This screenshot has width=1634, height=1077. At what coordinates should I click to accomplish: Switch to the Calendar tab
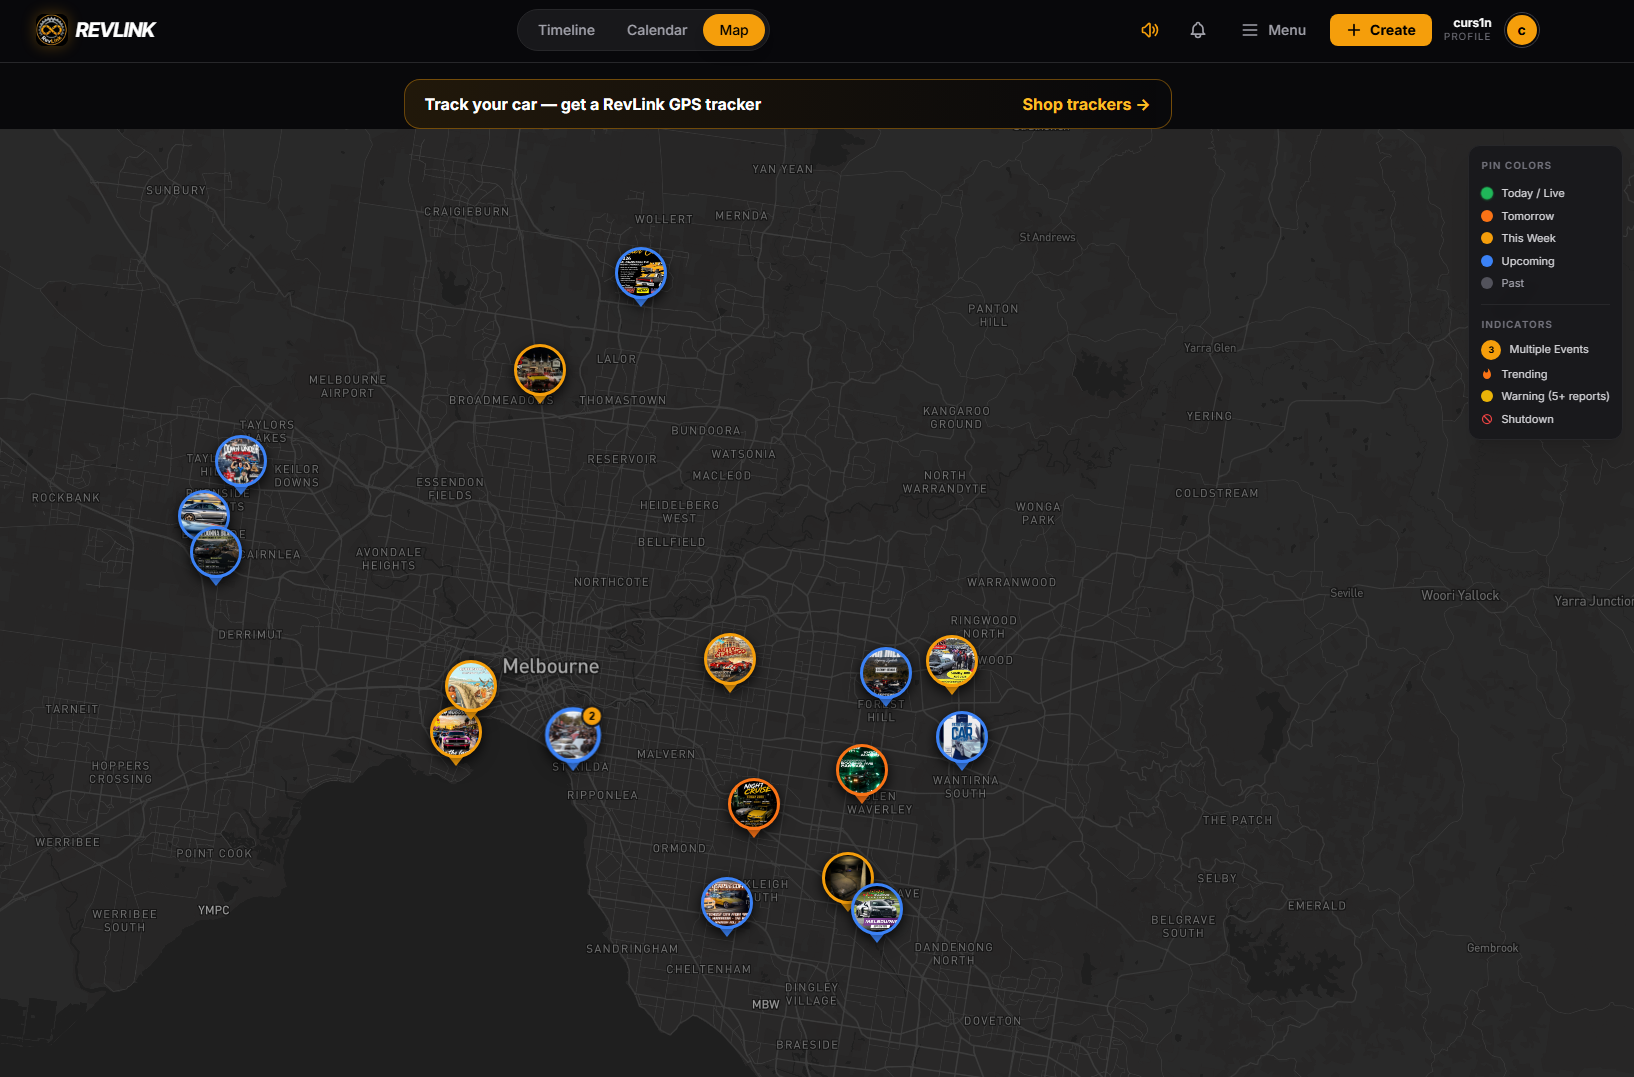tap(657, 30)
